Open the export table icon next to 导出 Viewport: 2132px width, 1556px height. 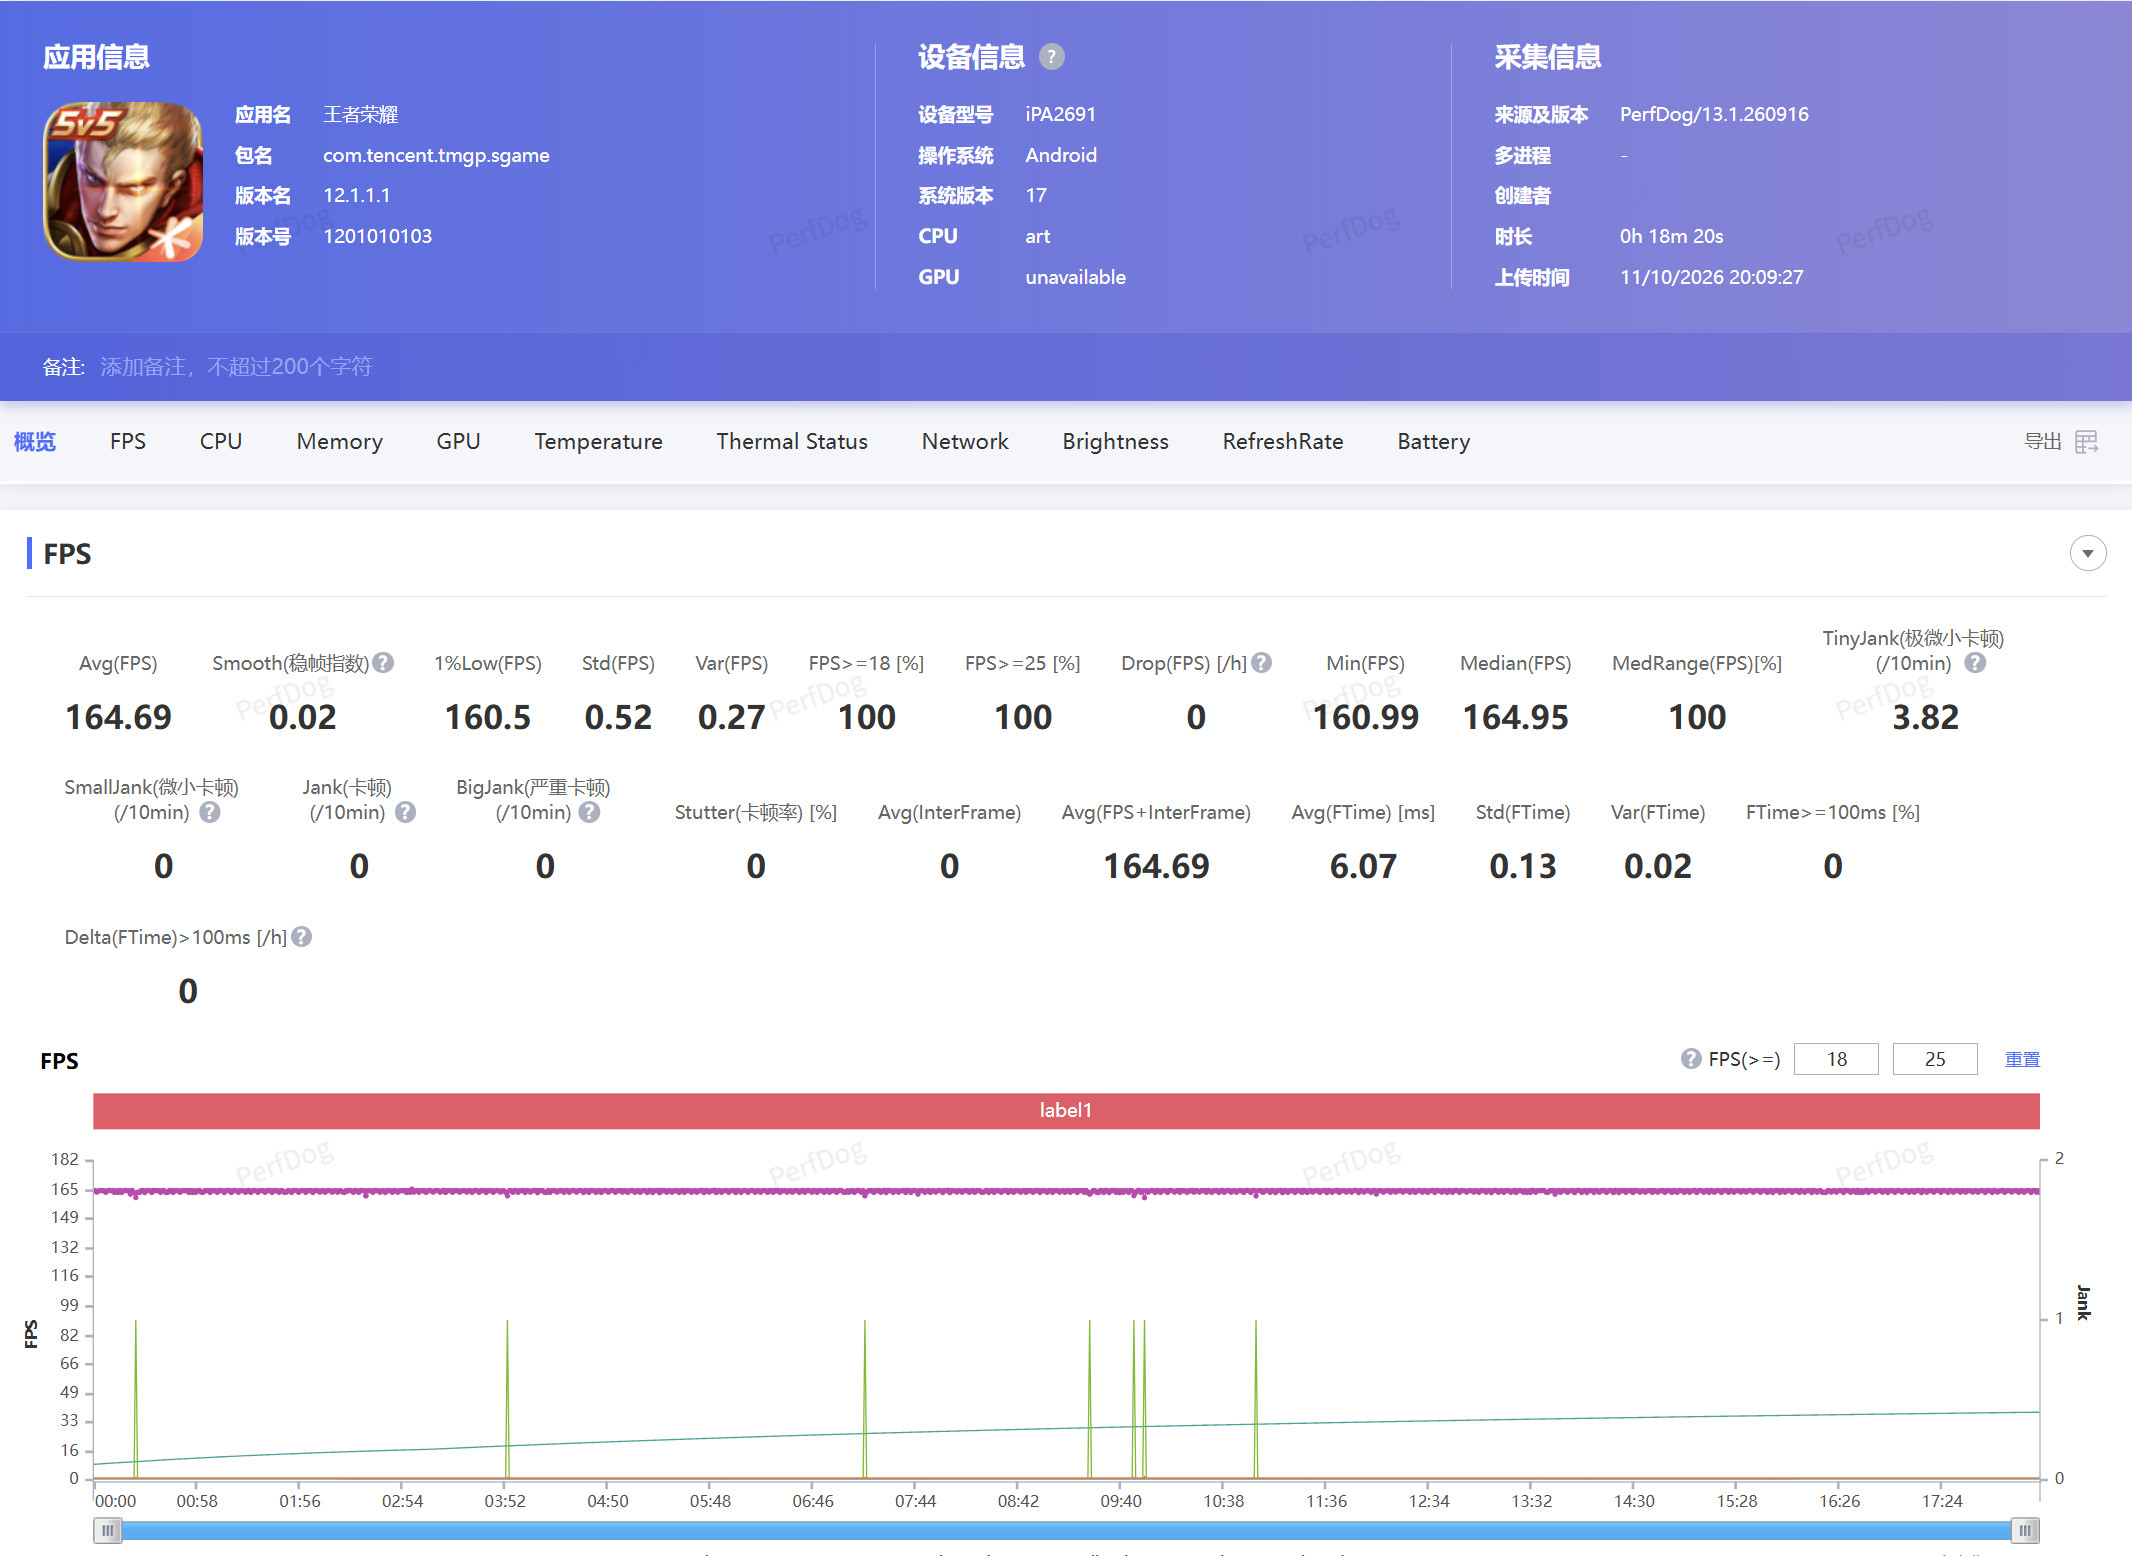coord(2087,442)
